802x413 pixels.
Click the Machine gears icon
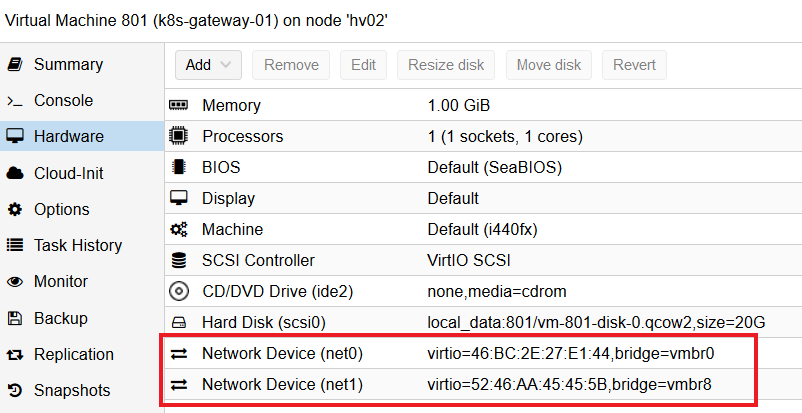[179, 229]
